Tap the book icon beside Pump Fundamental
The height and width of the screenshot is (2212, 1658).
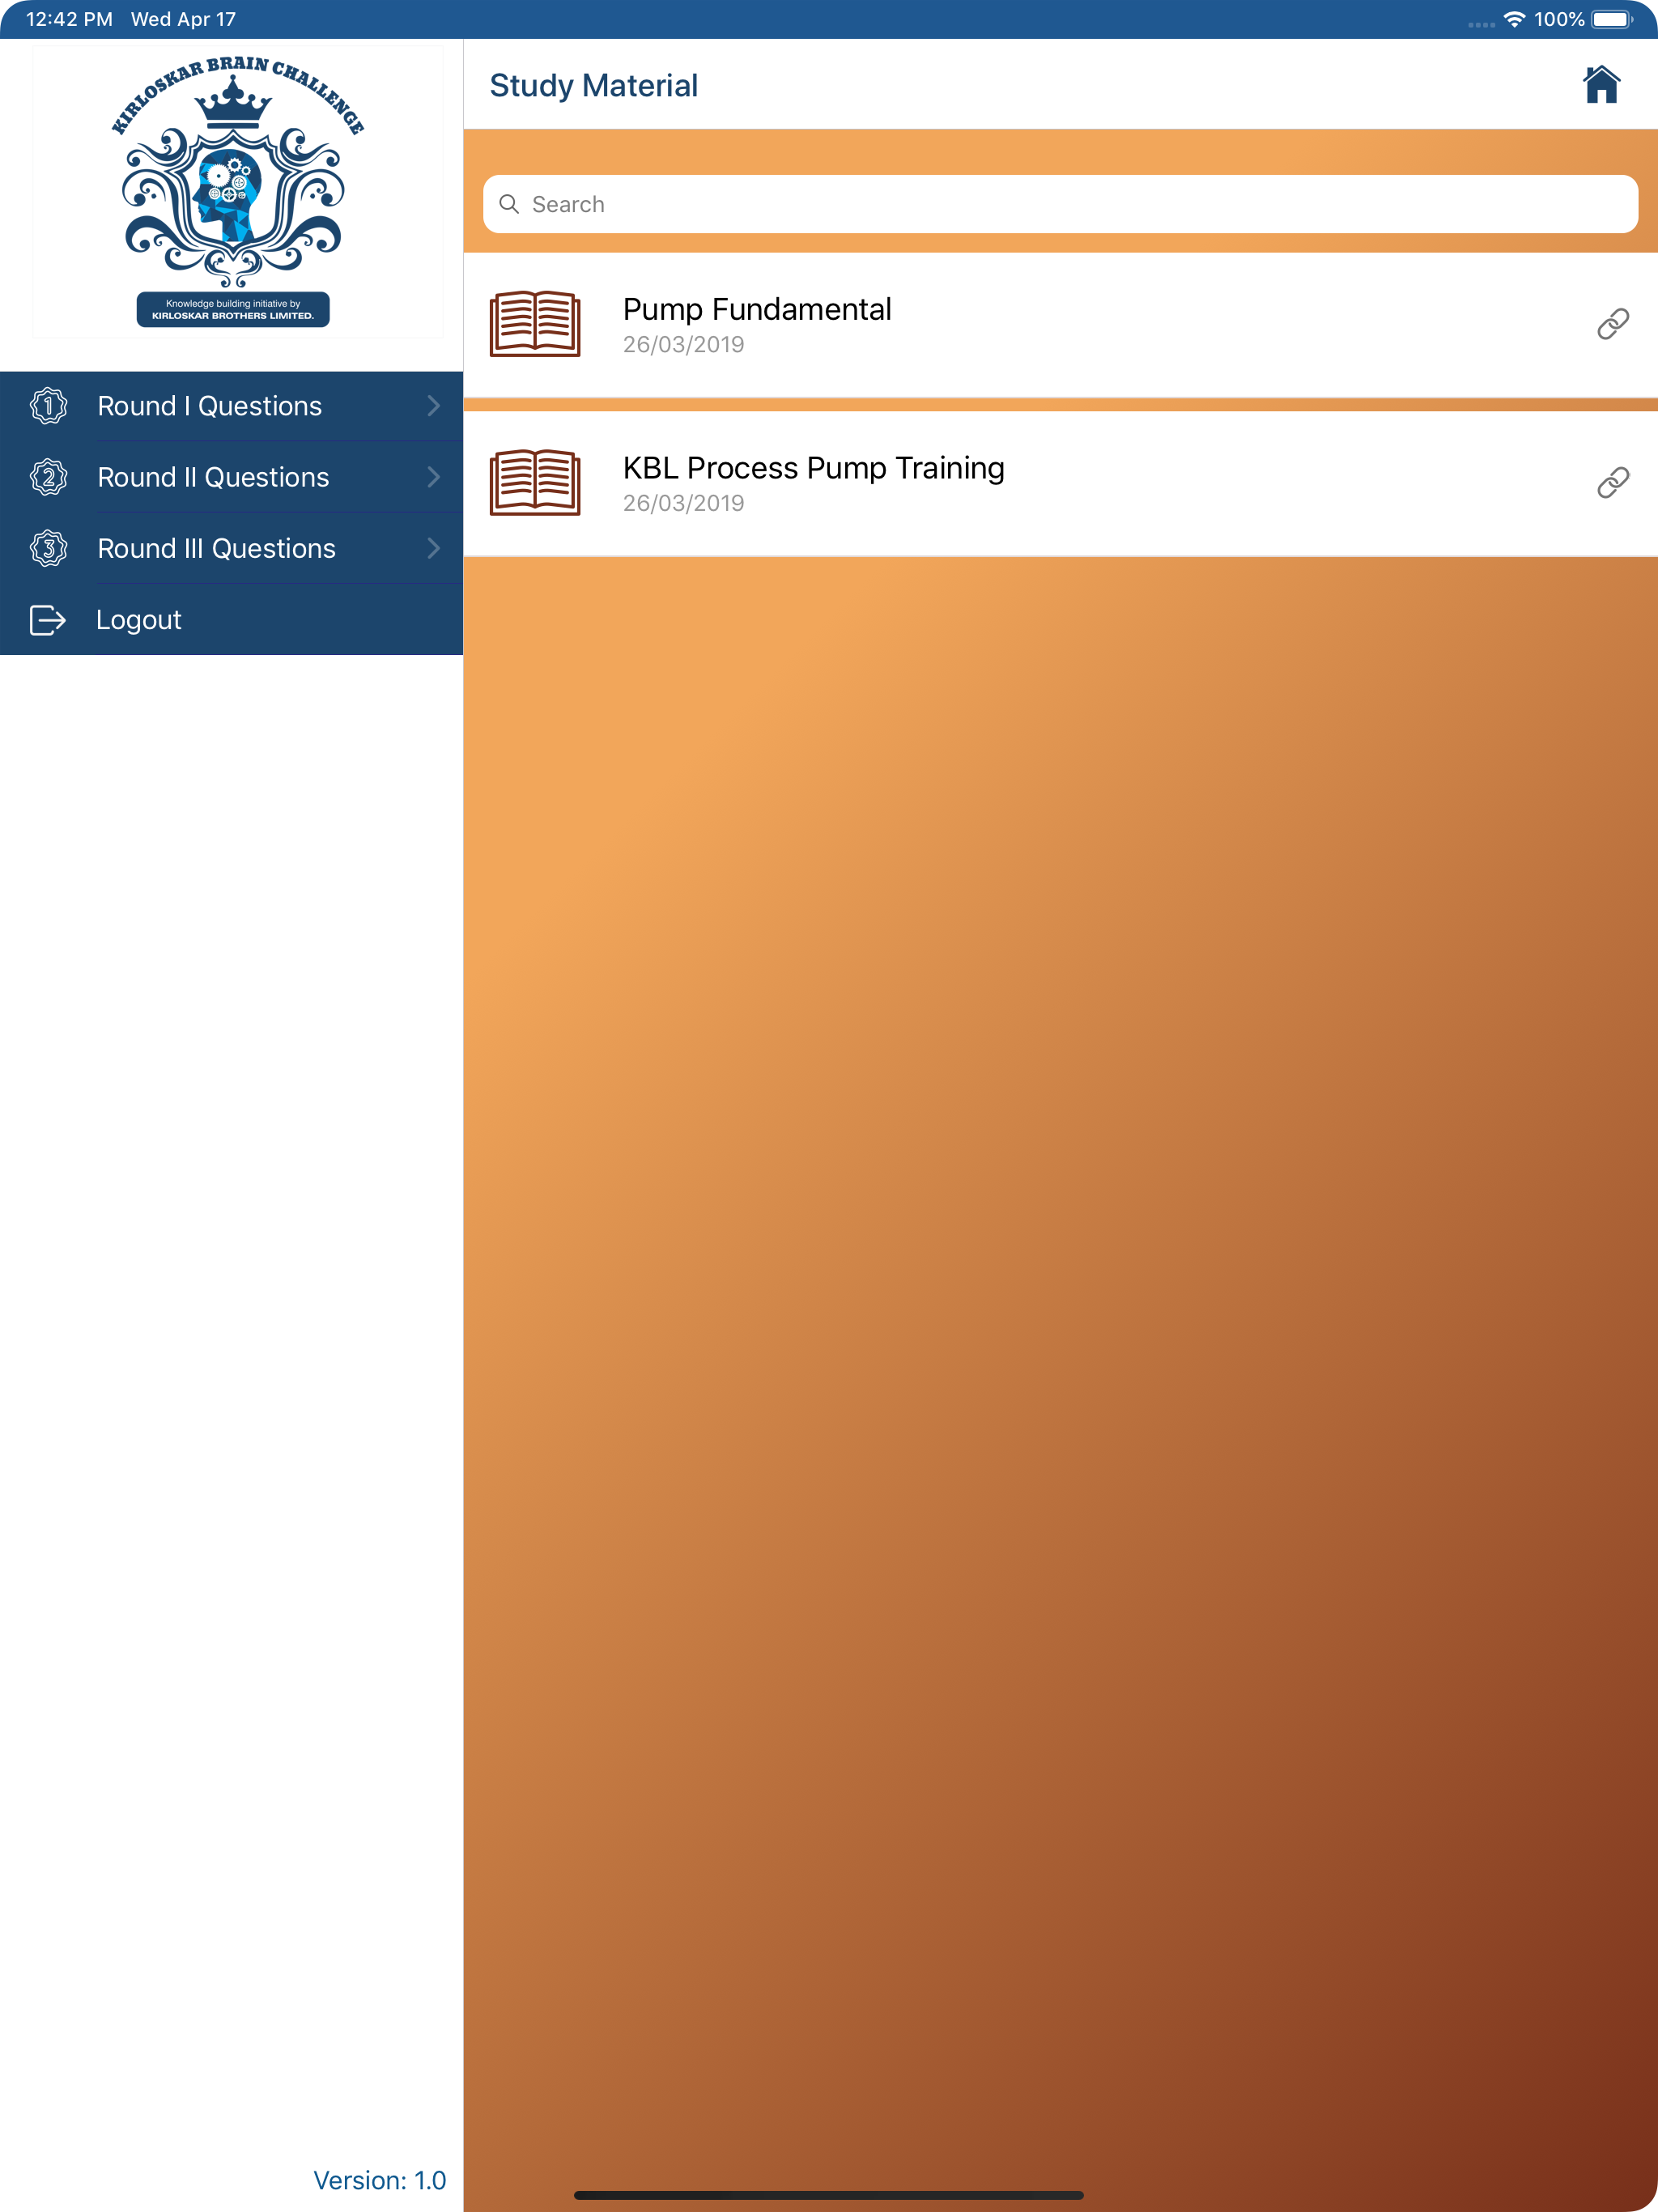[535, 323]
